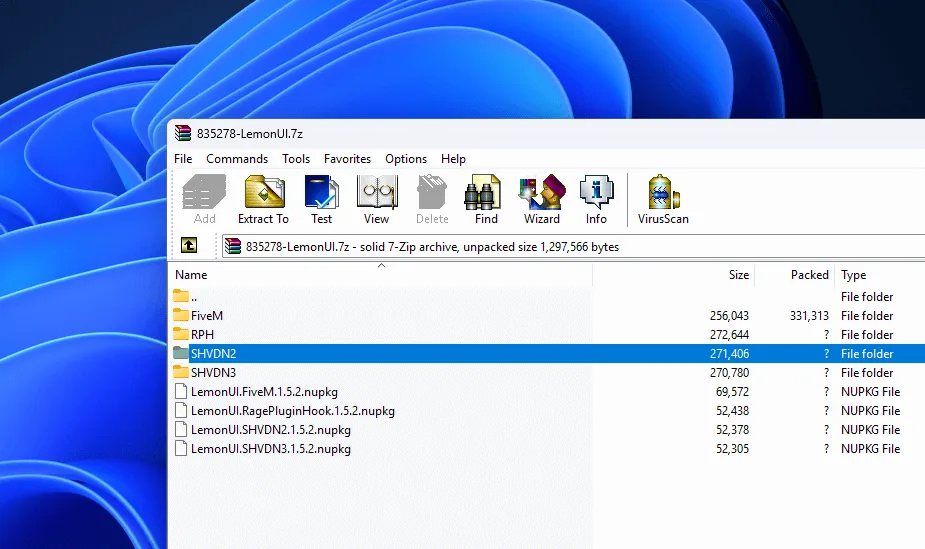The image size is (925, 549).
Task: Click file icon of LemonUI.SHVDN3.1.5.2.nupkg
Action: [181, 448]
